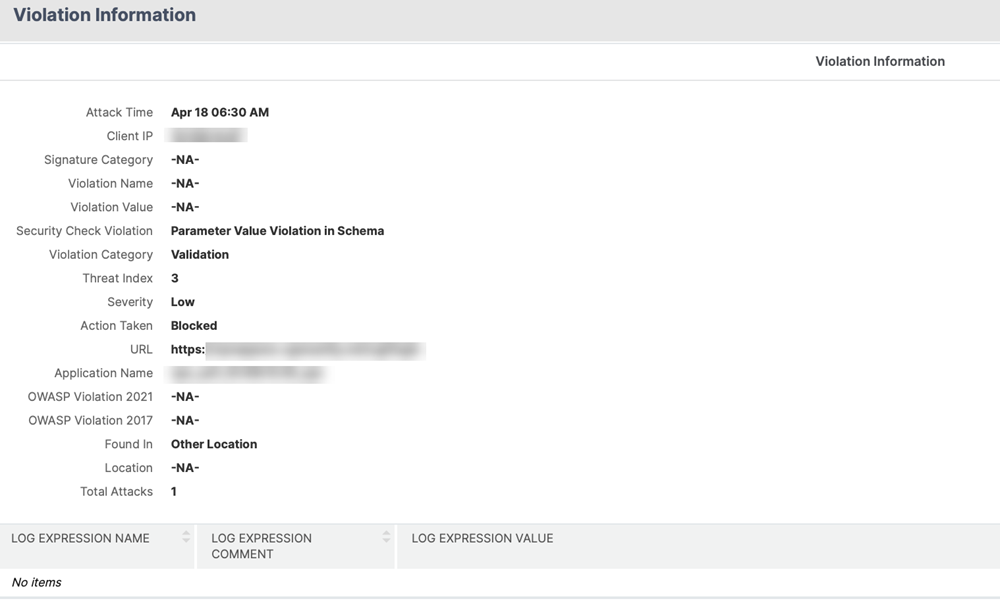Click the 'Violation Category' field label
Viewport: 1000px width, 605px height.
101,254
